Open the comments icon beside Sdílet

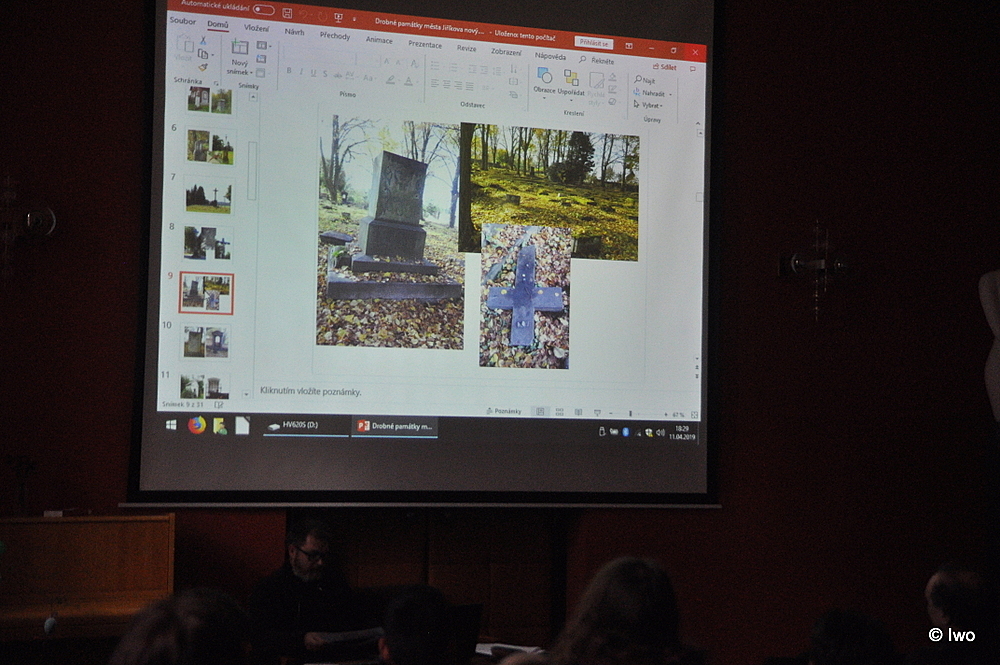[693, 69]
